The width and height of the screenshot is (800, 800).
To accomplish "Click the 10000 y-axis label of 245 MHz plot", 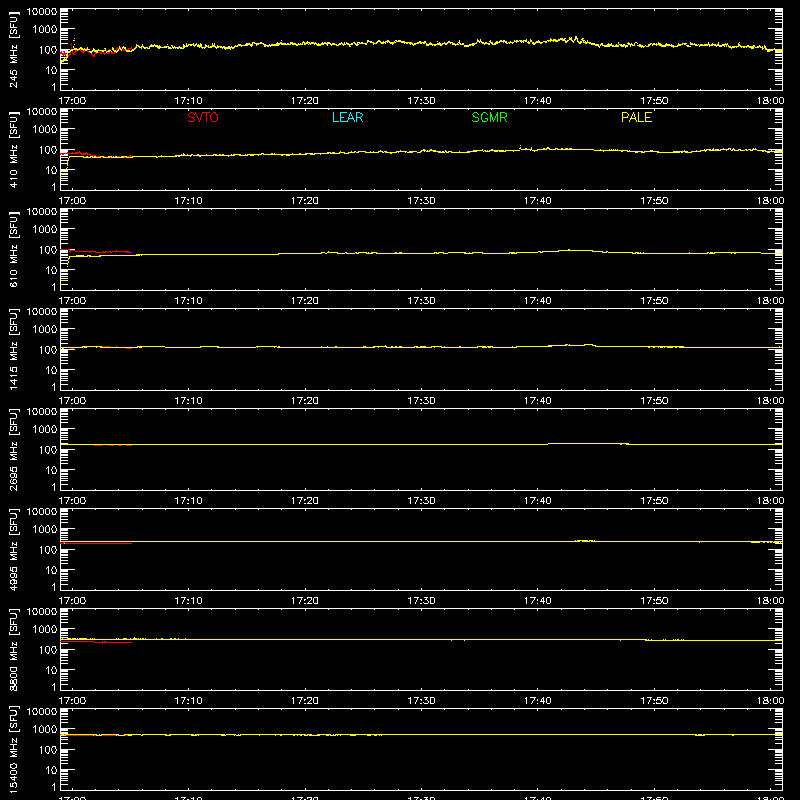I will (42, 12).
